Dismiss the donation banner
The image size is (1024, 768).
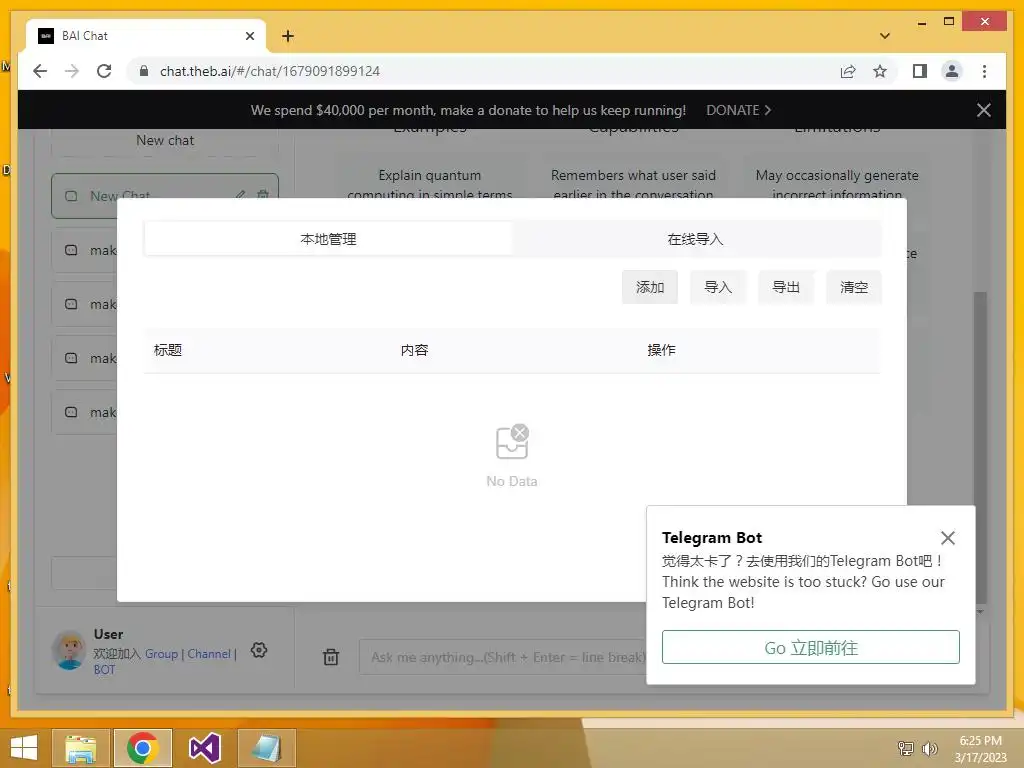pos(984,110)
